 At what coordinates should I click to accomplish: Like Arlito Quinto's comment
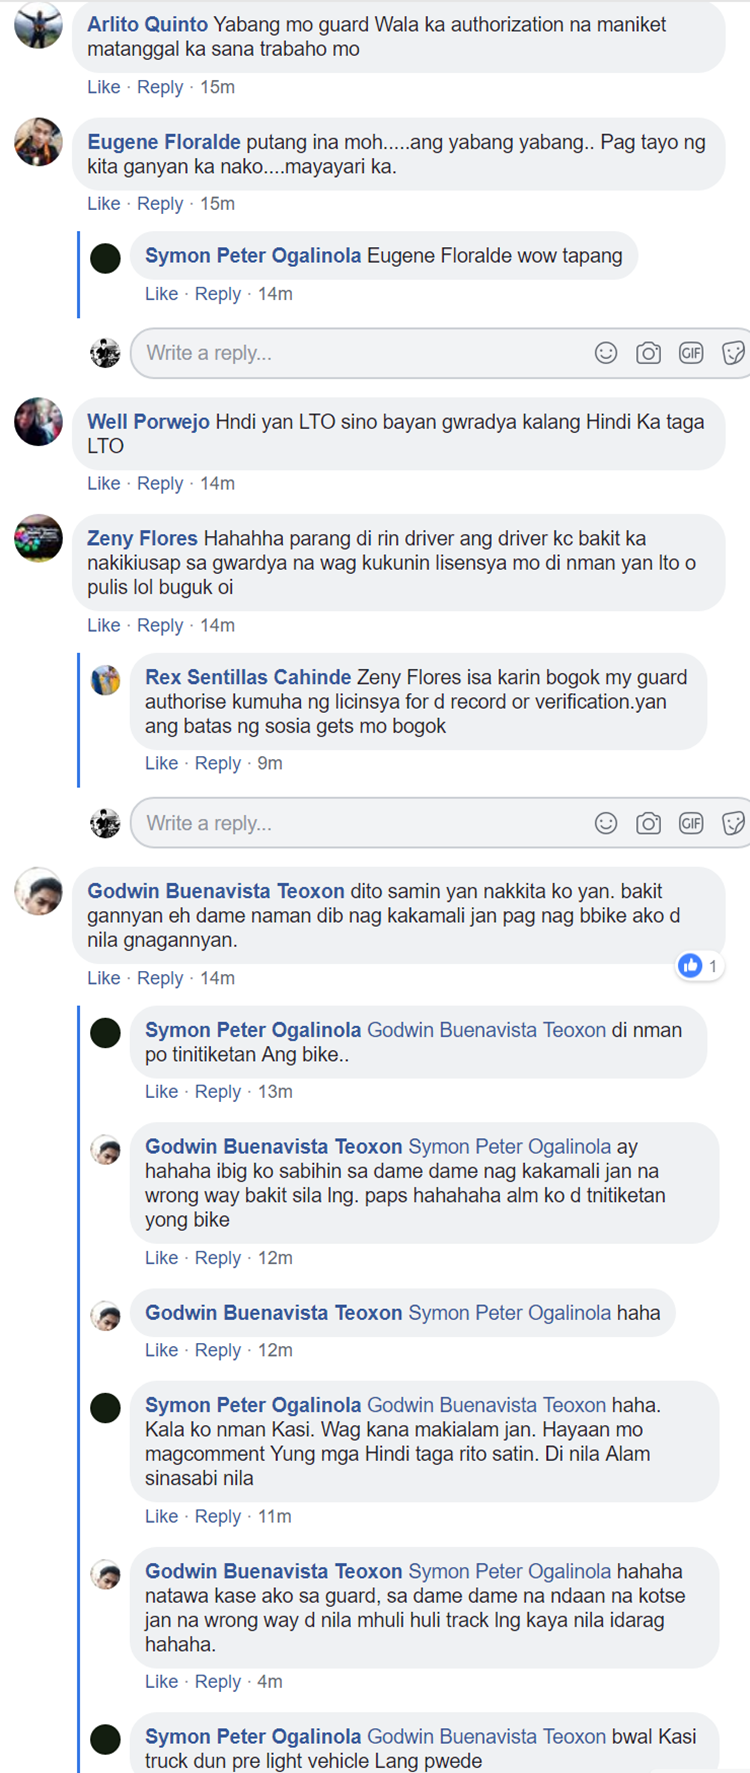point(103,87)
